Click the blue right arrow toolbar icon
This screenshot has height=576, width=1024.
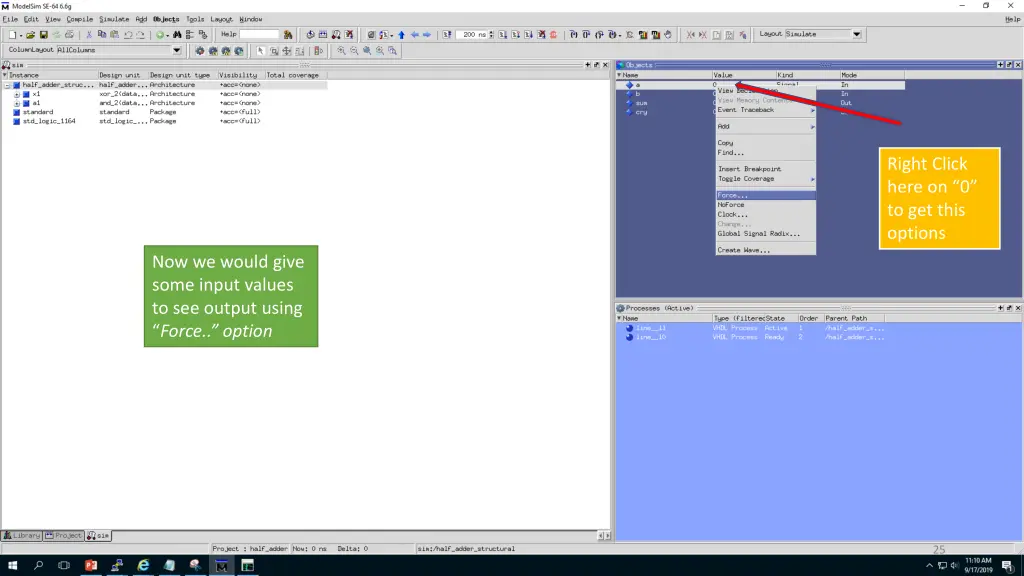pos(427,35)
